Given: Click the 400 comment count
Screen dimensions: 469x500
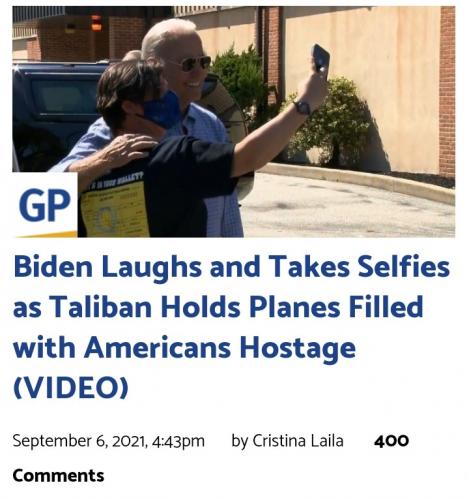Looking at the screenshot, I should (x=391, y=441).
